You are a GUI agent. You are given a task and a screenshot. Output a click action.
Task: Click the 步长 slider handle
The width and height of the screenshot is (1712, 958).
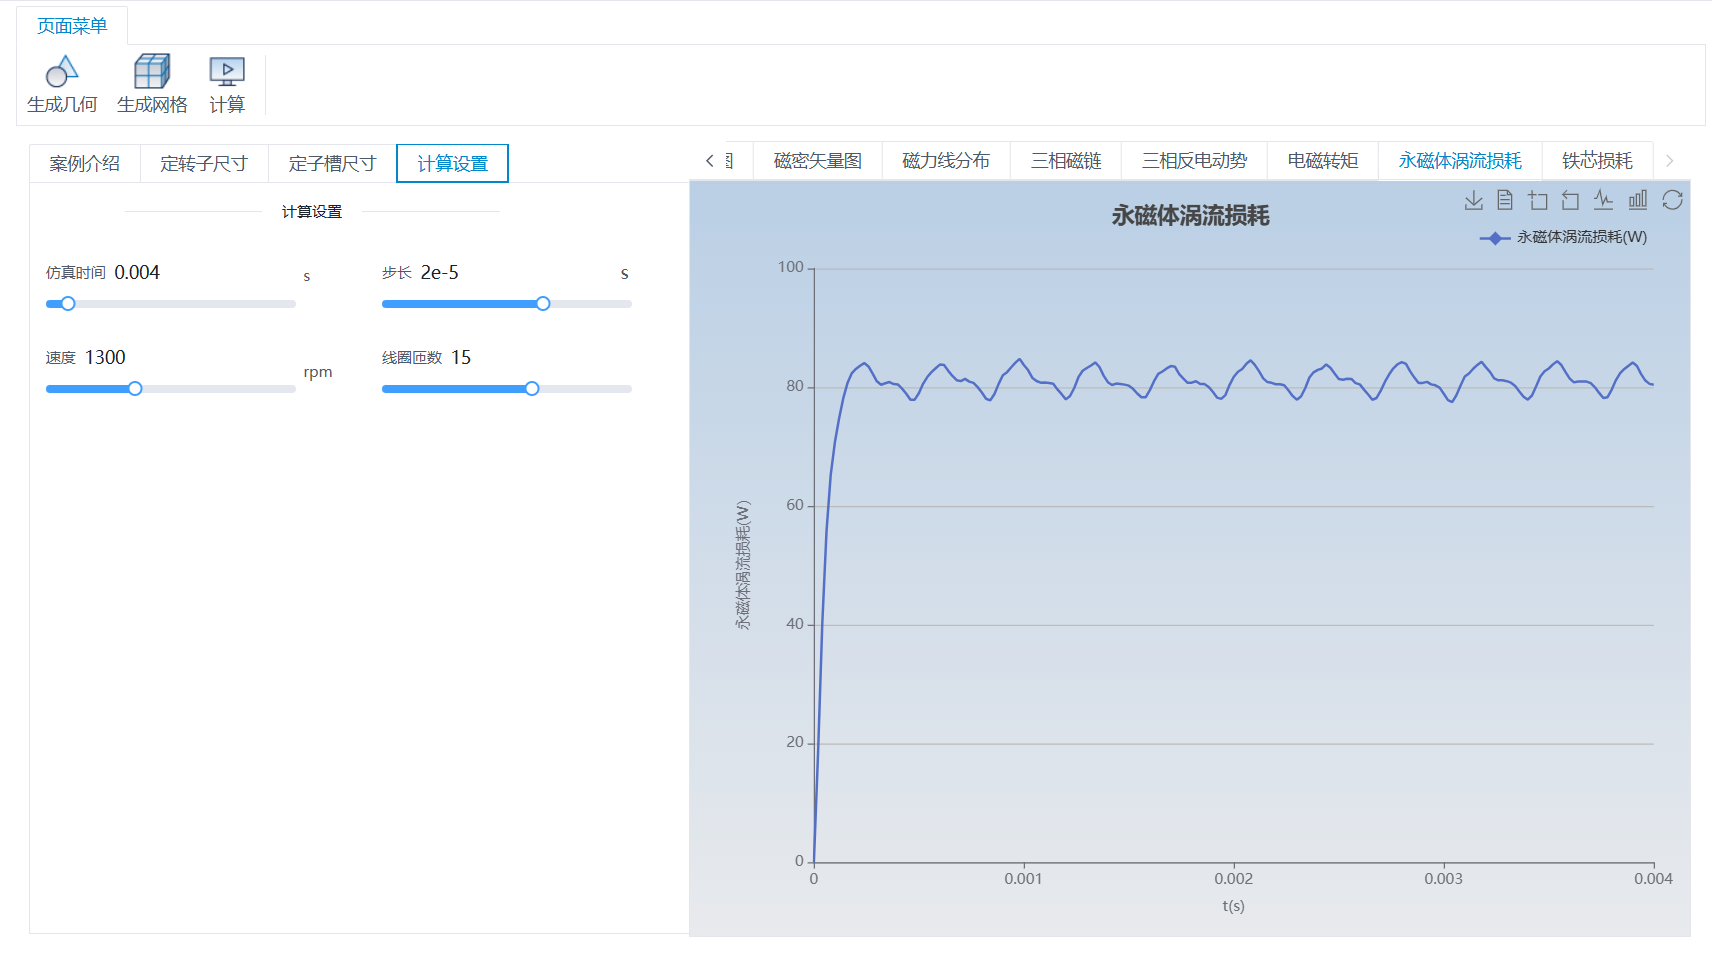coord(543,304)
